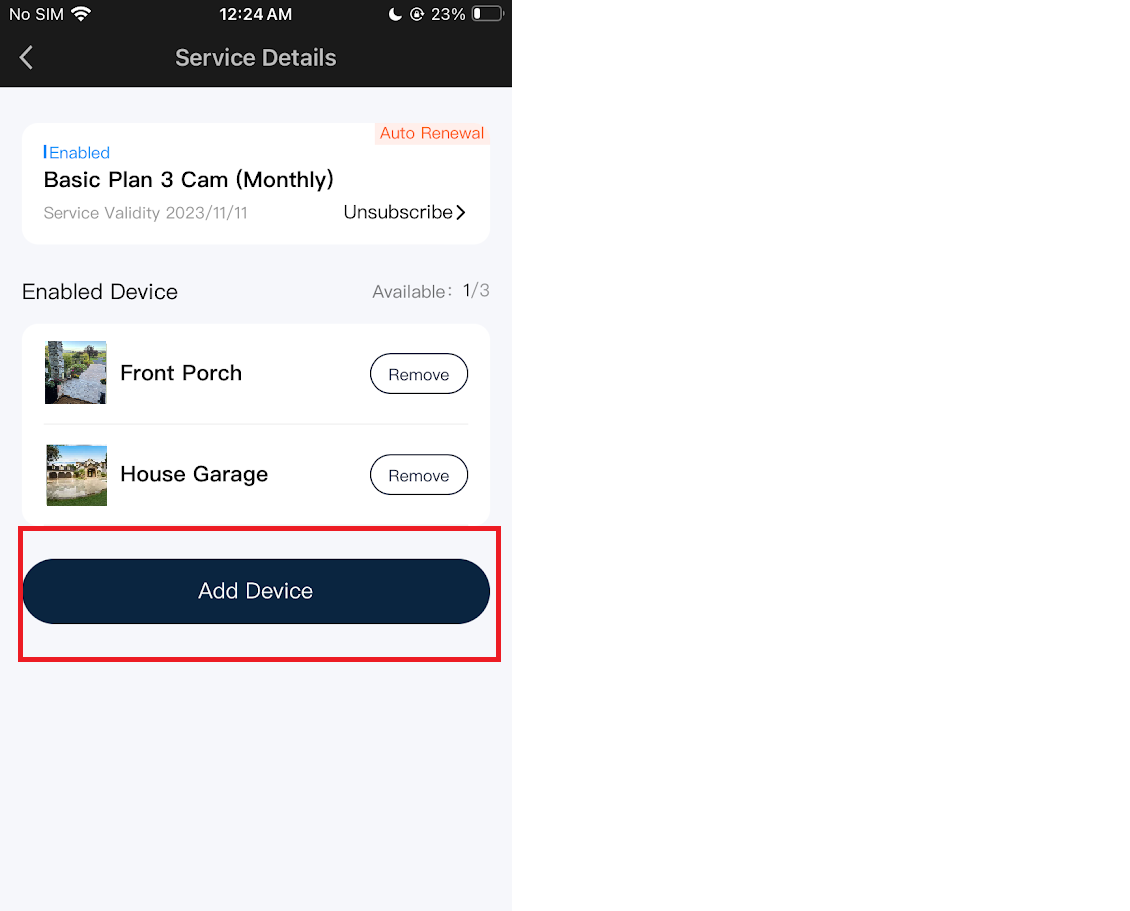Tap the Available 1/3 counter
Image resolution: width=1130 pixels, height=911 pixels.
coord(431,291)
